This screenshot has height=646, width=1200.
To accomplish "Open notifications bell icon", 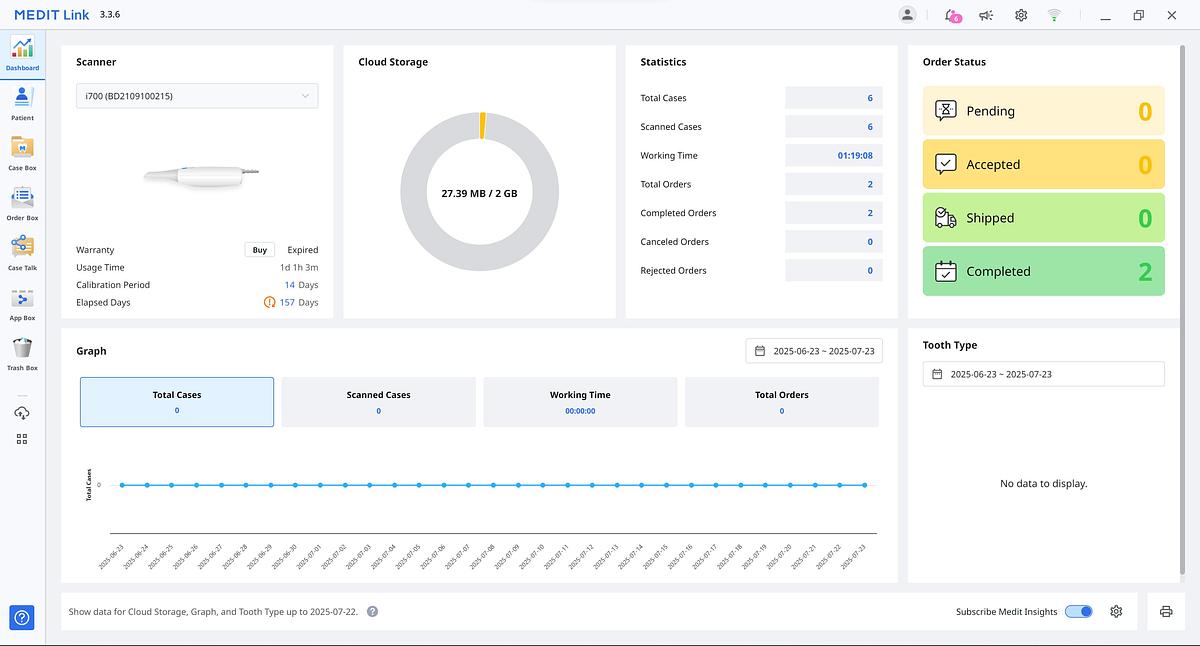I will [x=951, y=15].
